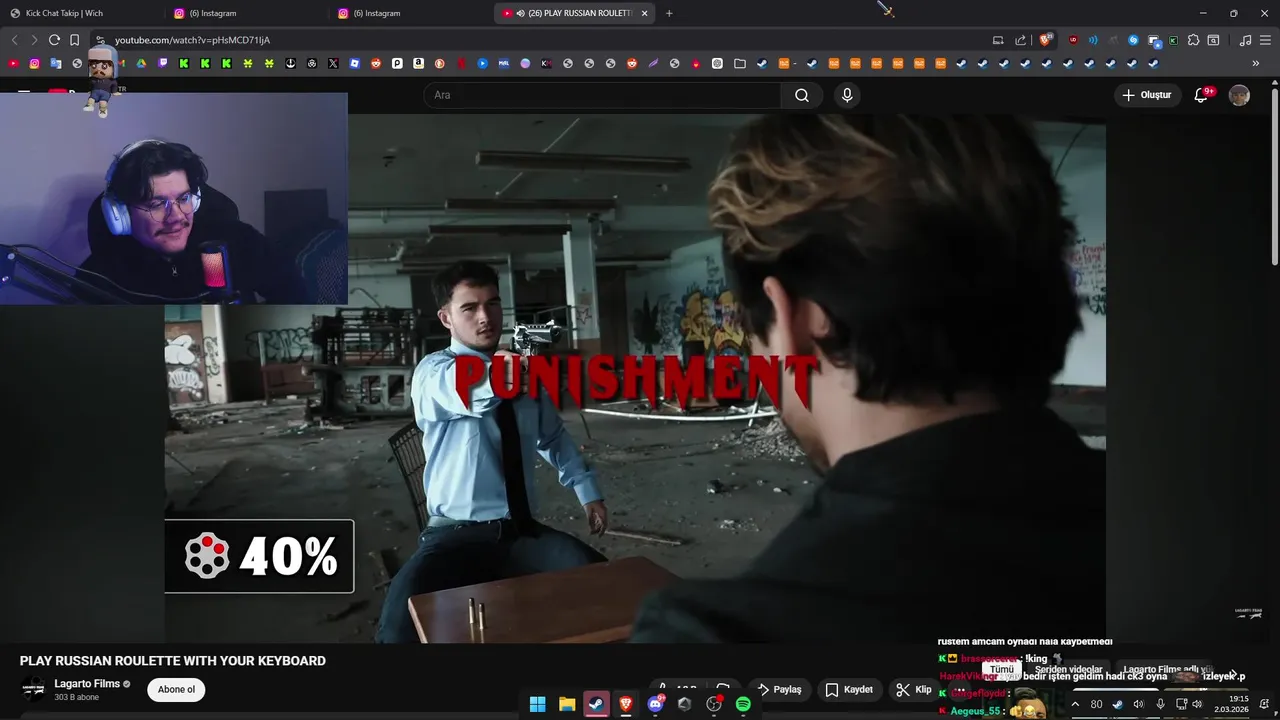1280x720 pixels.
Task: Click the Oluştur create button
Action: pyautogui.click(x=1147, y=95)
